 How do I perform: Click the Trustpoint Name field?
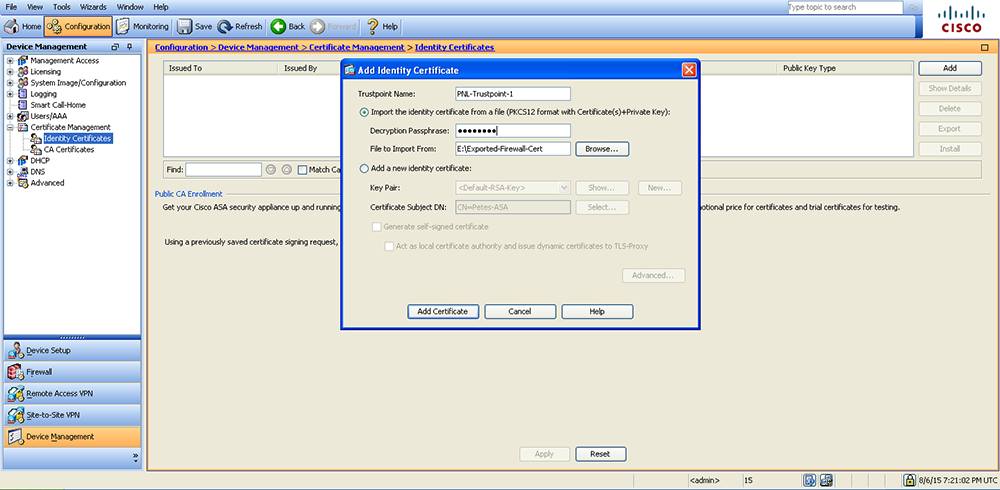[513, 94]
